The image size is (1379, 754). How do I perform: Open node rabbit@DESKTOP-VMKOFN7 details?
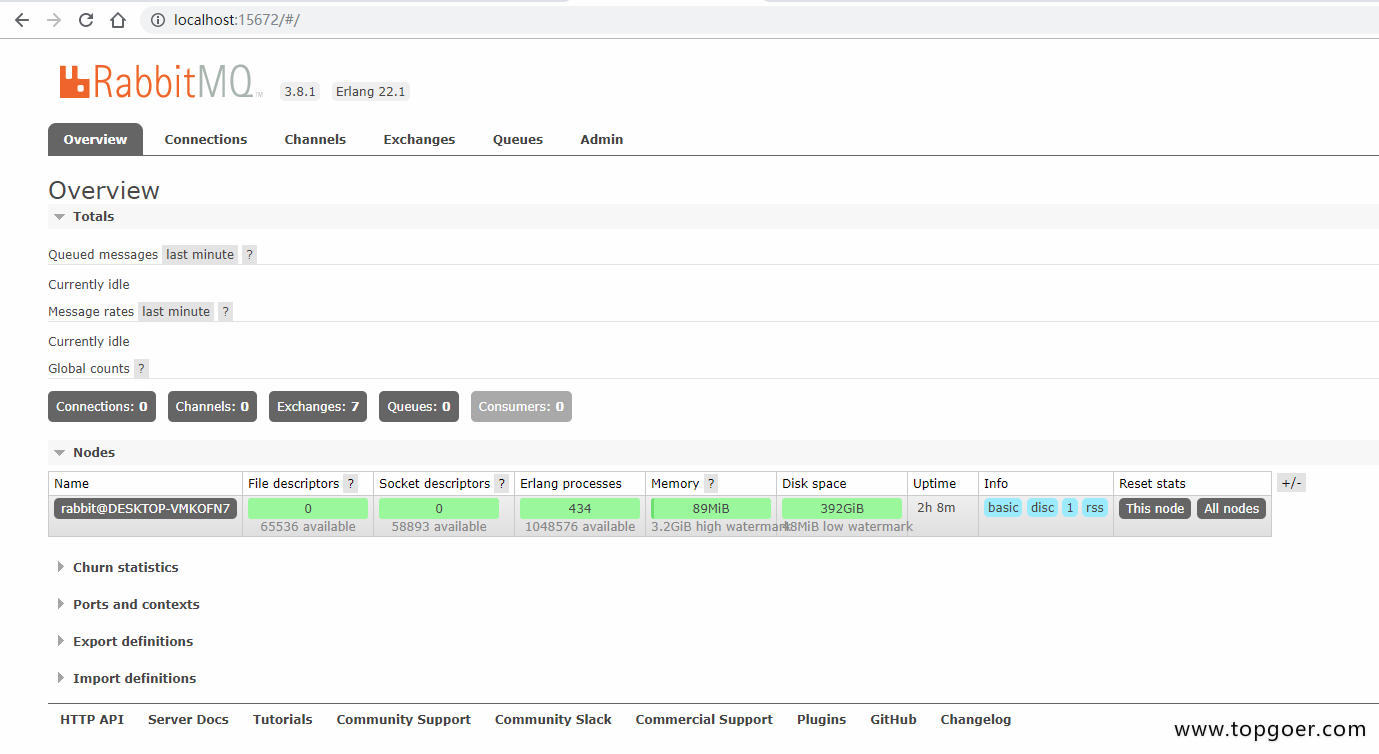145,509
